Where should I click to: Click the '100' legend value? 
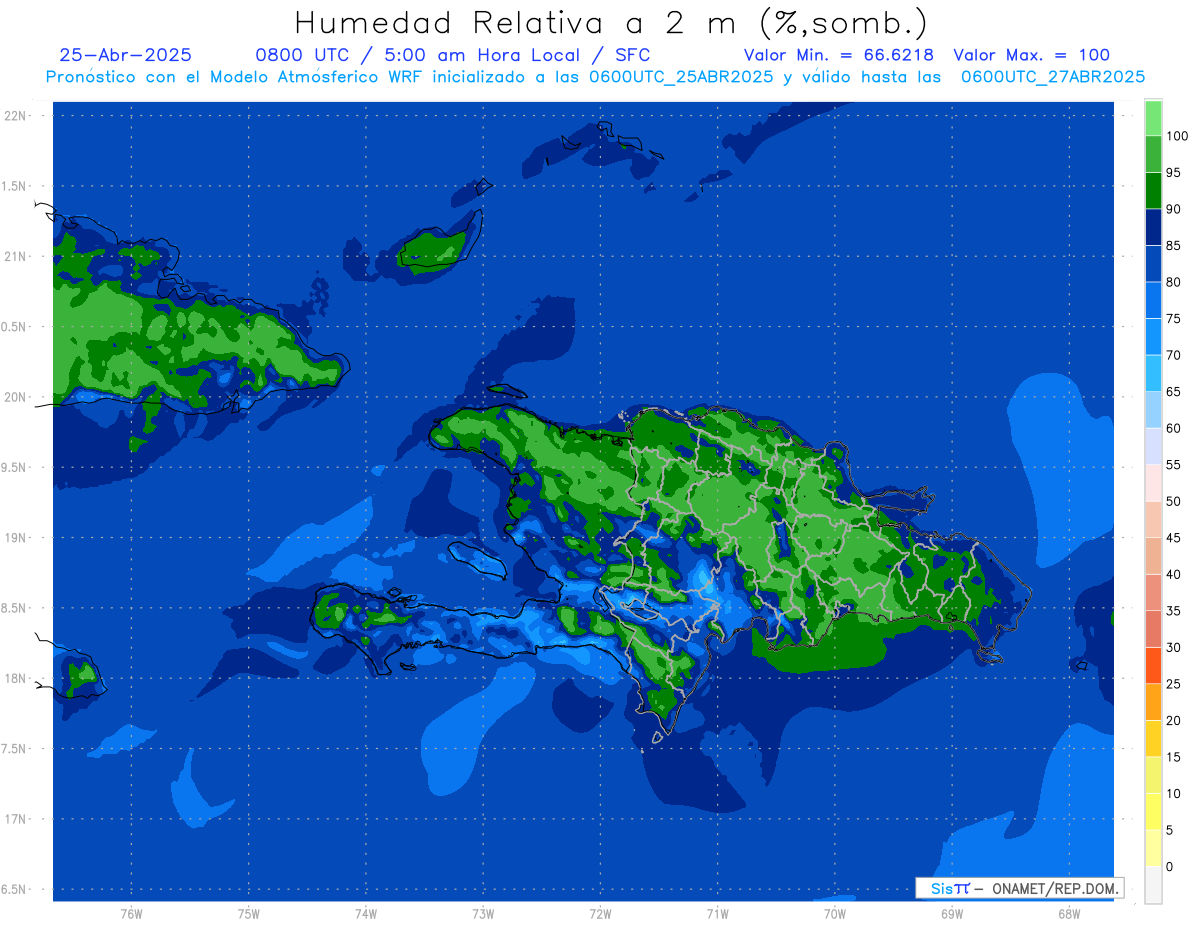click(1176, 136)
